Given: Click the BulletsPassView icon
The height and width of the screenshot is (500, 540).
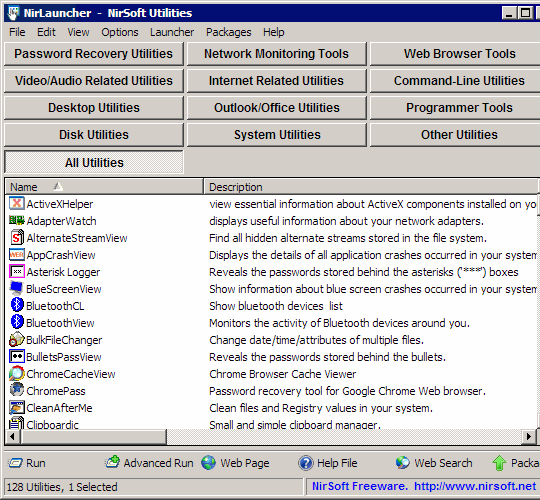Looking at the screenshot, I should [x=17, y=356].
